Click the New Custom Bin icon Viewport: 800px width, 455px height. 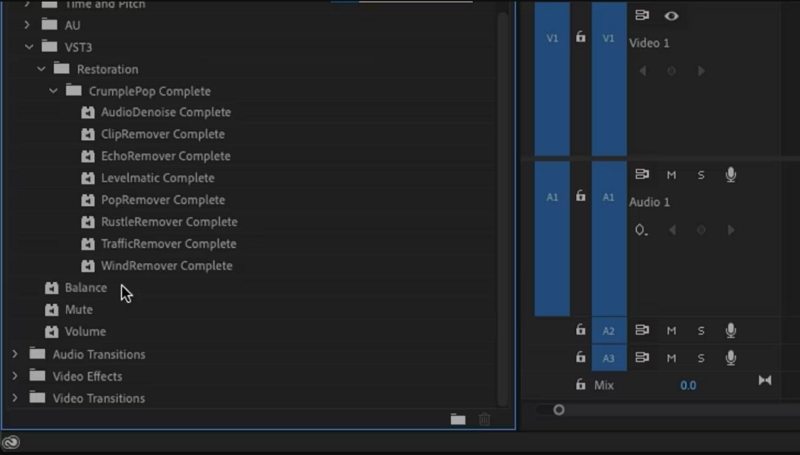click(x=458, y=419)
